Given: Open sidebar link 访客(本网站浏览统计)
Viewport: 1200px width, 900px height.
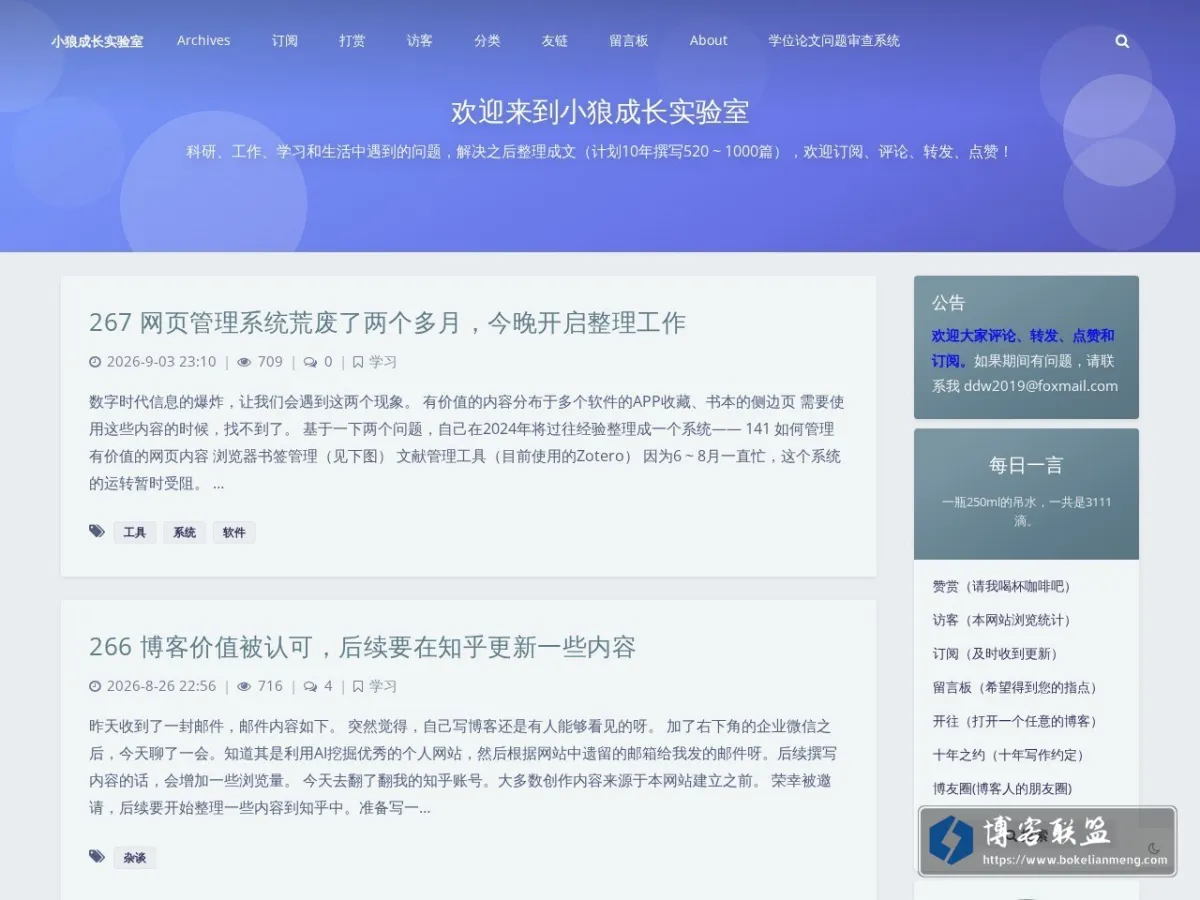Looking at the screenshot, I should (1002, 620).
